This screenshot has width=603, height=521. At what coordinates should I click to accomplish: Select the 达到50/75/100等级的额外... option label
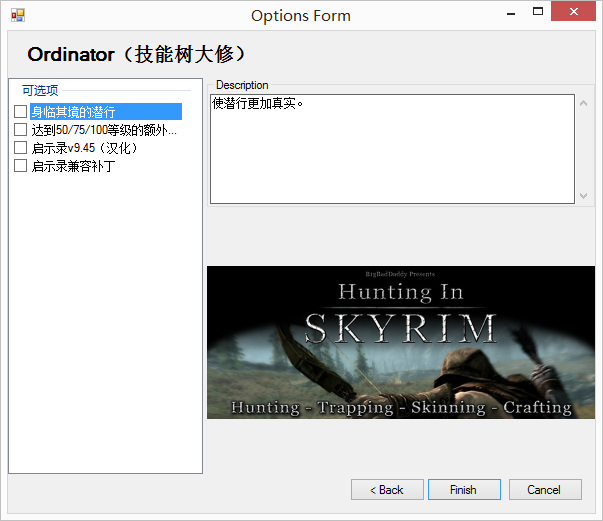pyautogui.click(x=104, y=130)
